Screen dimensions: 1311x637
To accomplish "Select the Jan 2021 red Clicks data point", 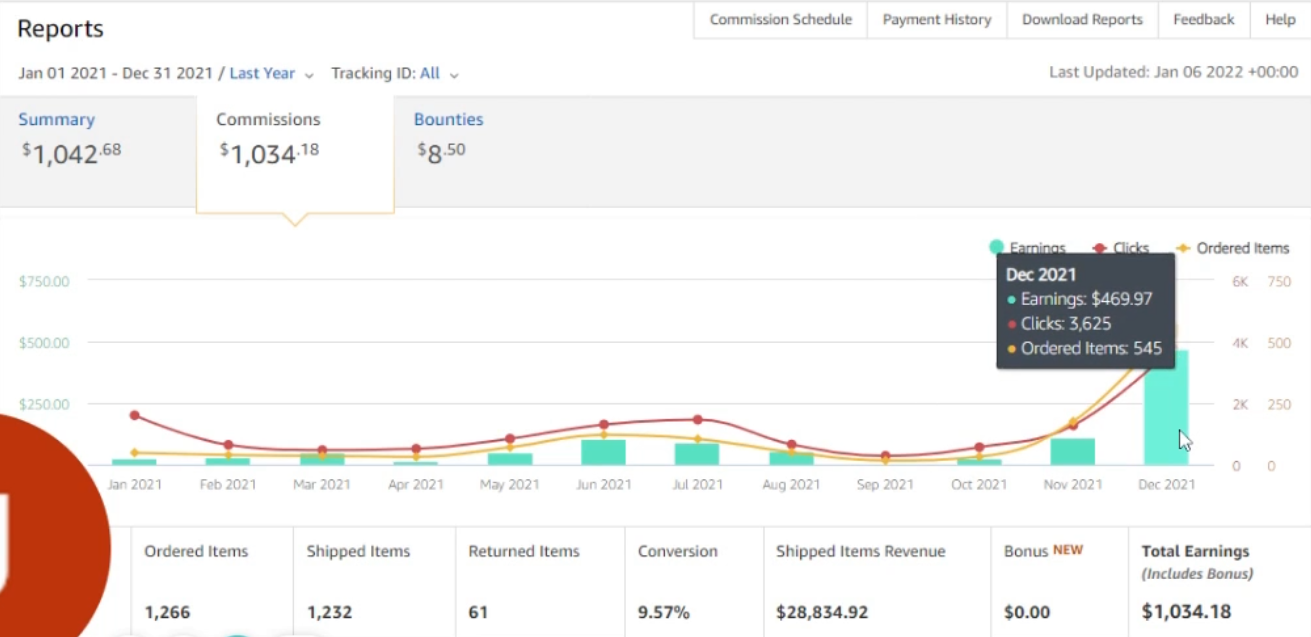I will click(134, 415).
